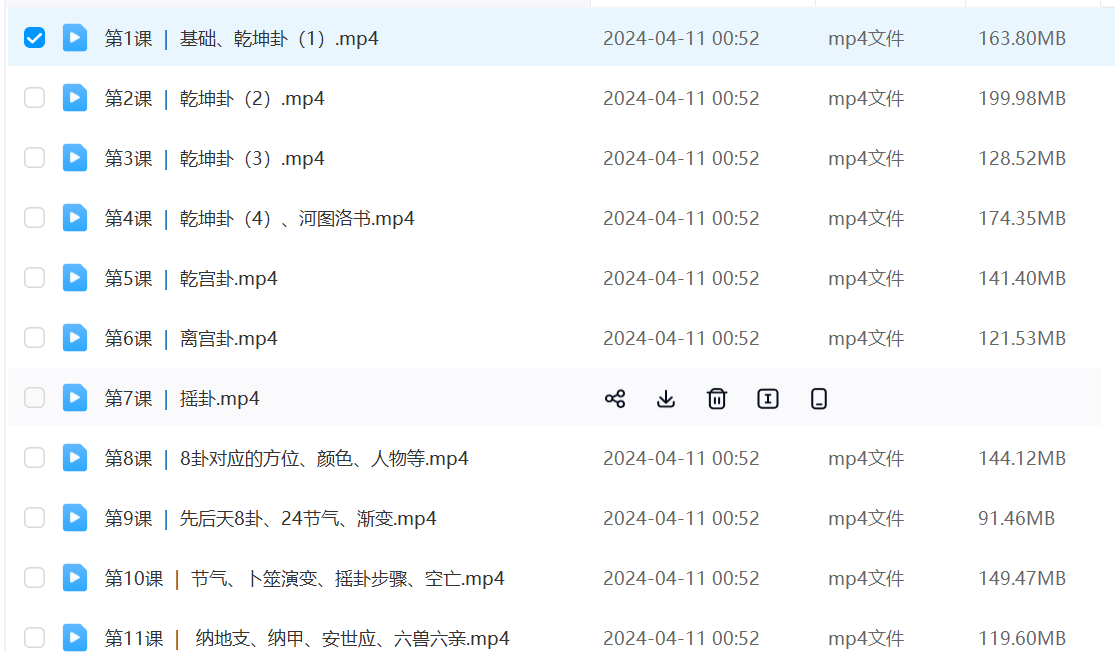The image size is (1115, 652).
Task: Download the 第7课 摇卦.mp4 file
Action: 666,399
